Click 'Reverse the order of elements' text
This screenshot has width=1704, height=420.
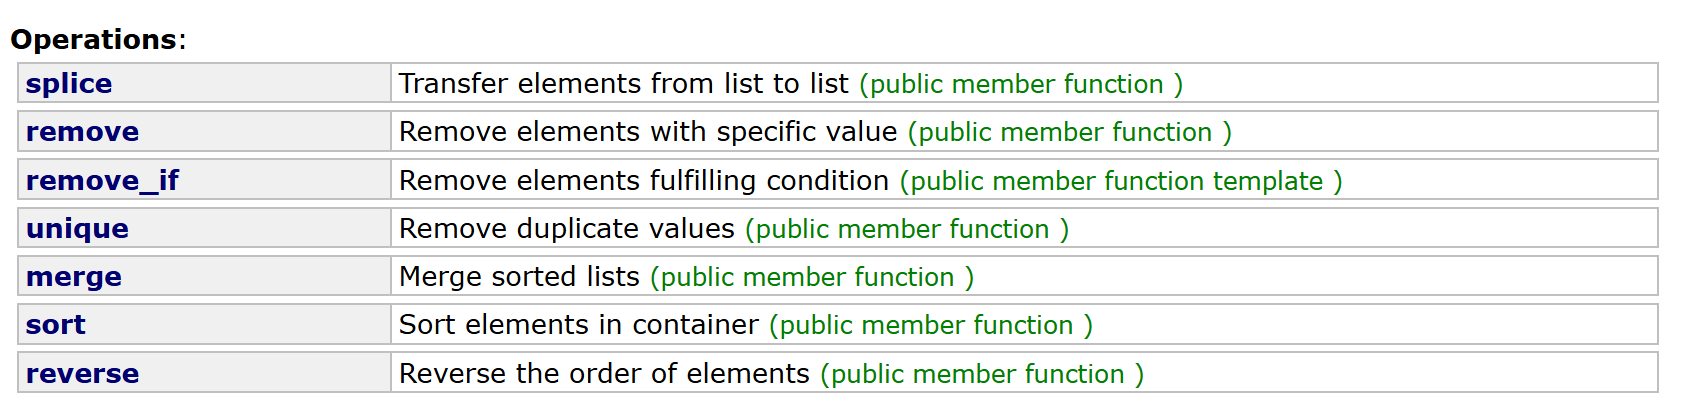pos(604,373)
